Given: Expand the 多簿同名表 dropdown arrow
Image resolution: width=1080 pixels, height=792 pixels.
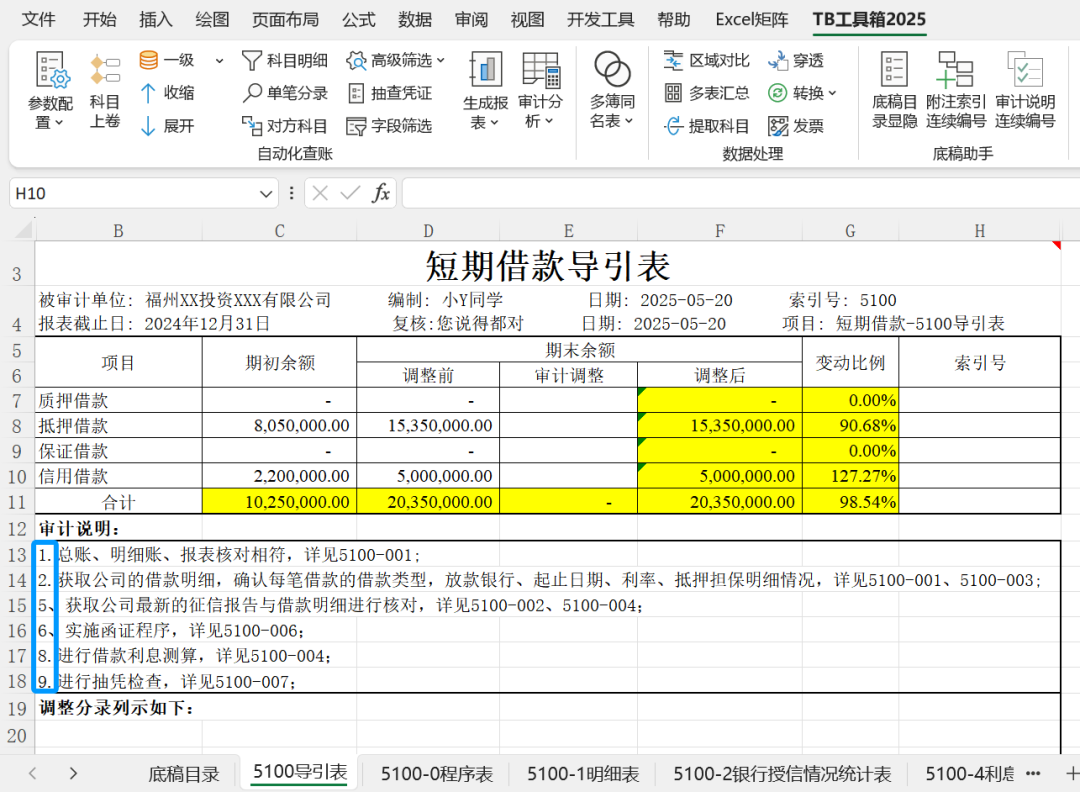Looking at the screenshot, I should (630, 121).
